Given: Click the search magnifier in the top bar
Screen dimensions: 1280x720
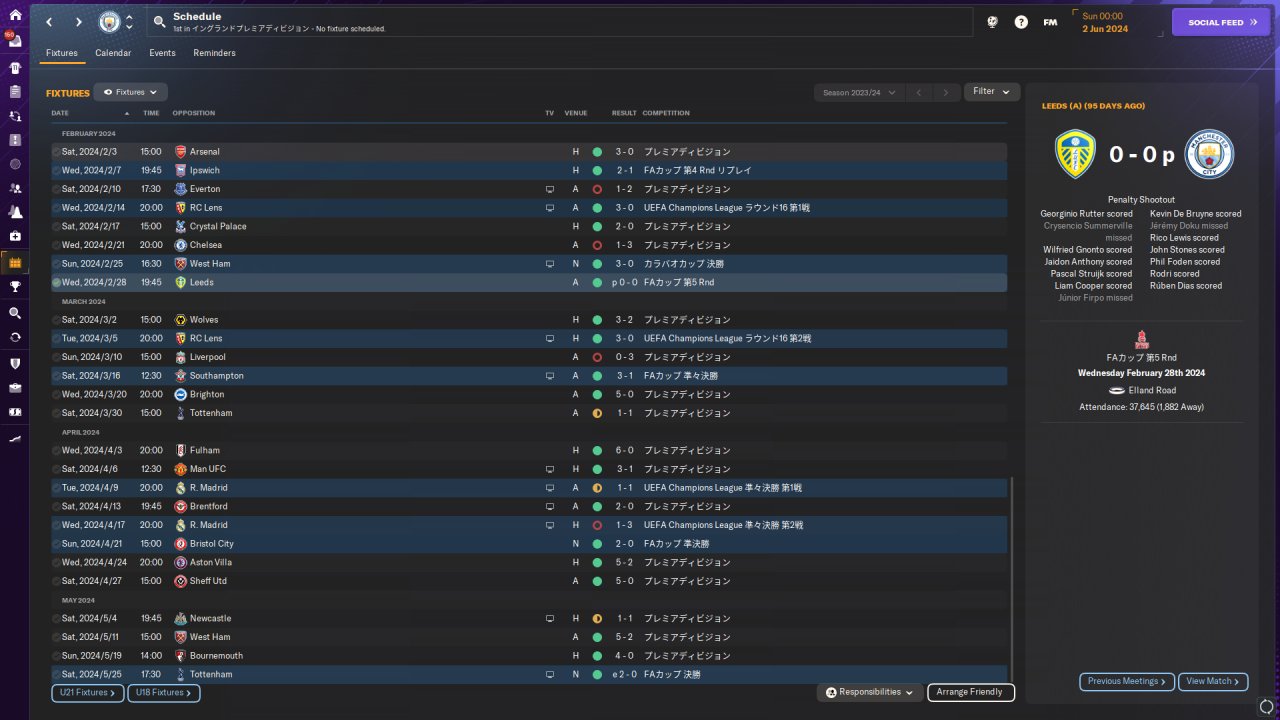Looking at the screenshot, I should (160, 22).
